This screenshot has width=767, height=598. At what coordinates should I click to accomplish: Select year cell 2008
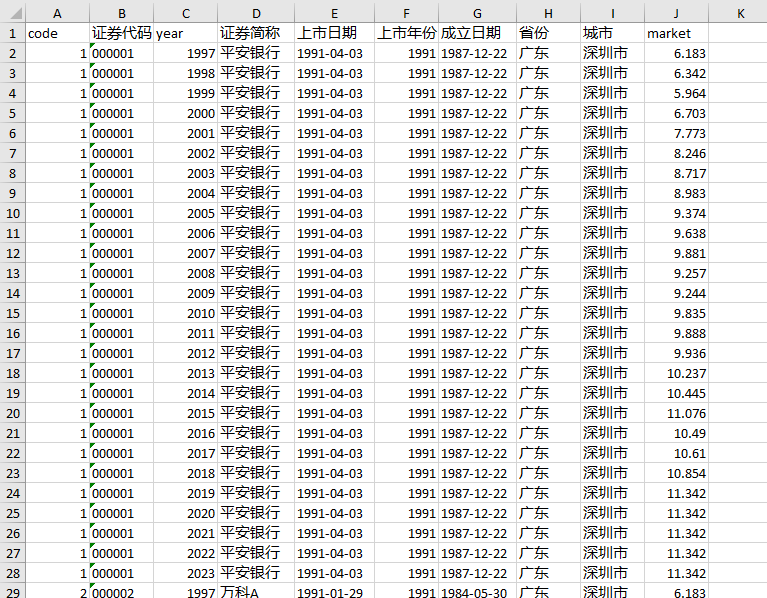[x=185, y=273]
